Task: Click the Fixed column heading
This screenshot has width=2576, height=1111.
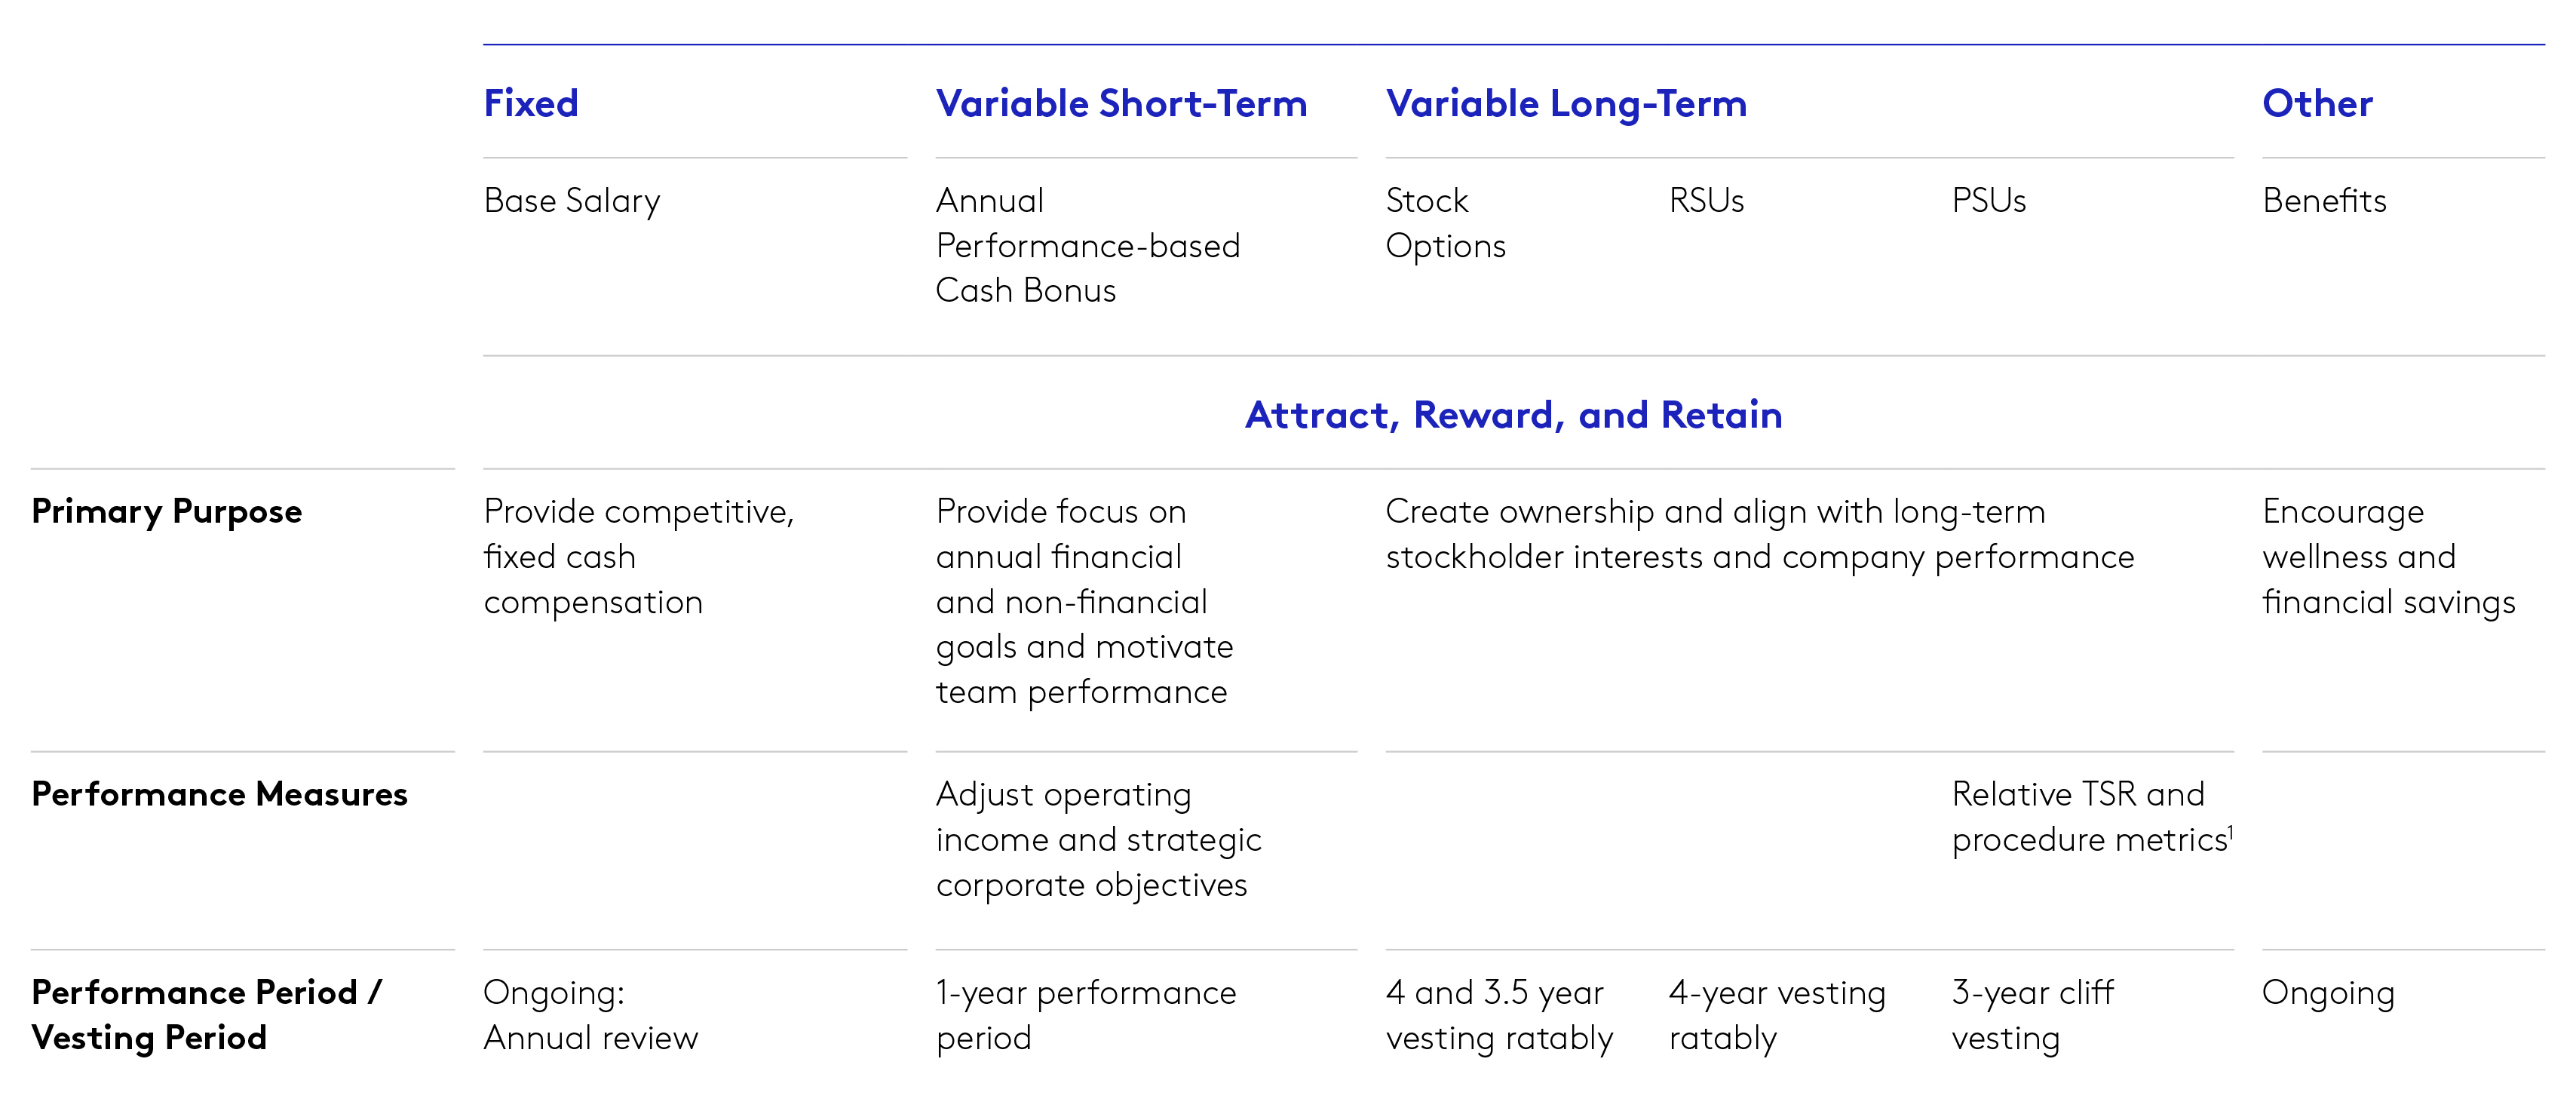Action: point(531,104)
